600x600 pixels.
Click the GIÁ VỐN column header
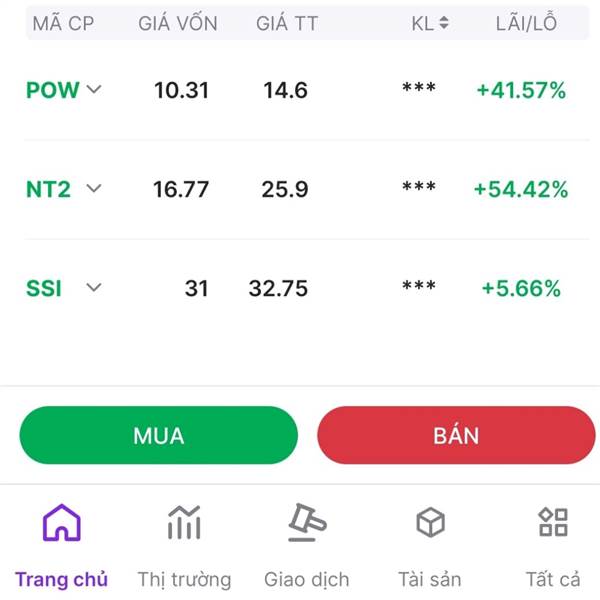click(x=177, y=23)
